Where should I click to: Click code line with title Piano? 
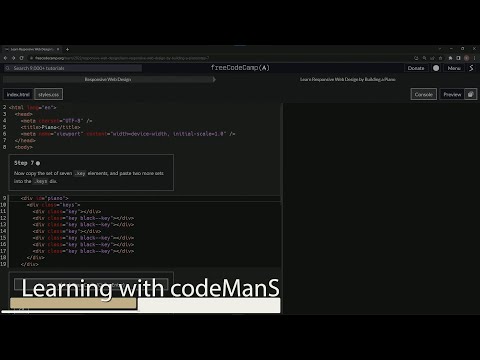pyautogui.click(x=50, y=127)
